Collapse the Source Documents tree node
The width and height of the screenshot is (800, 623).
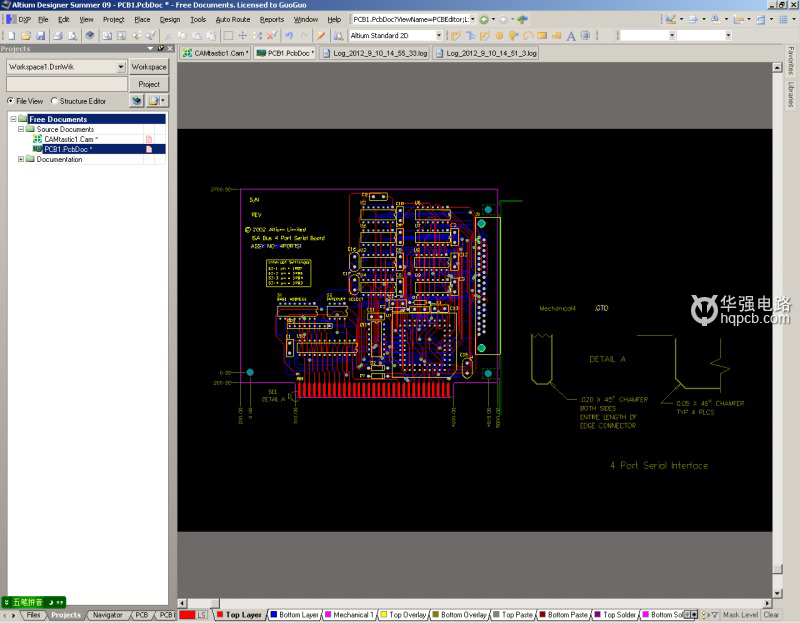(x=21, y=129)
